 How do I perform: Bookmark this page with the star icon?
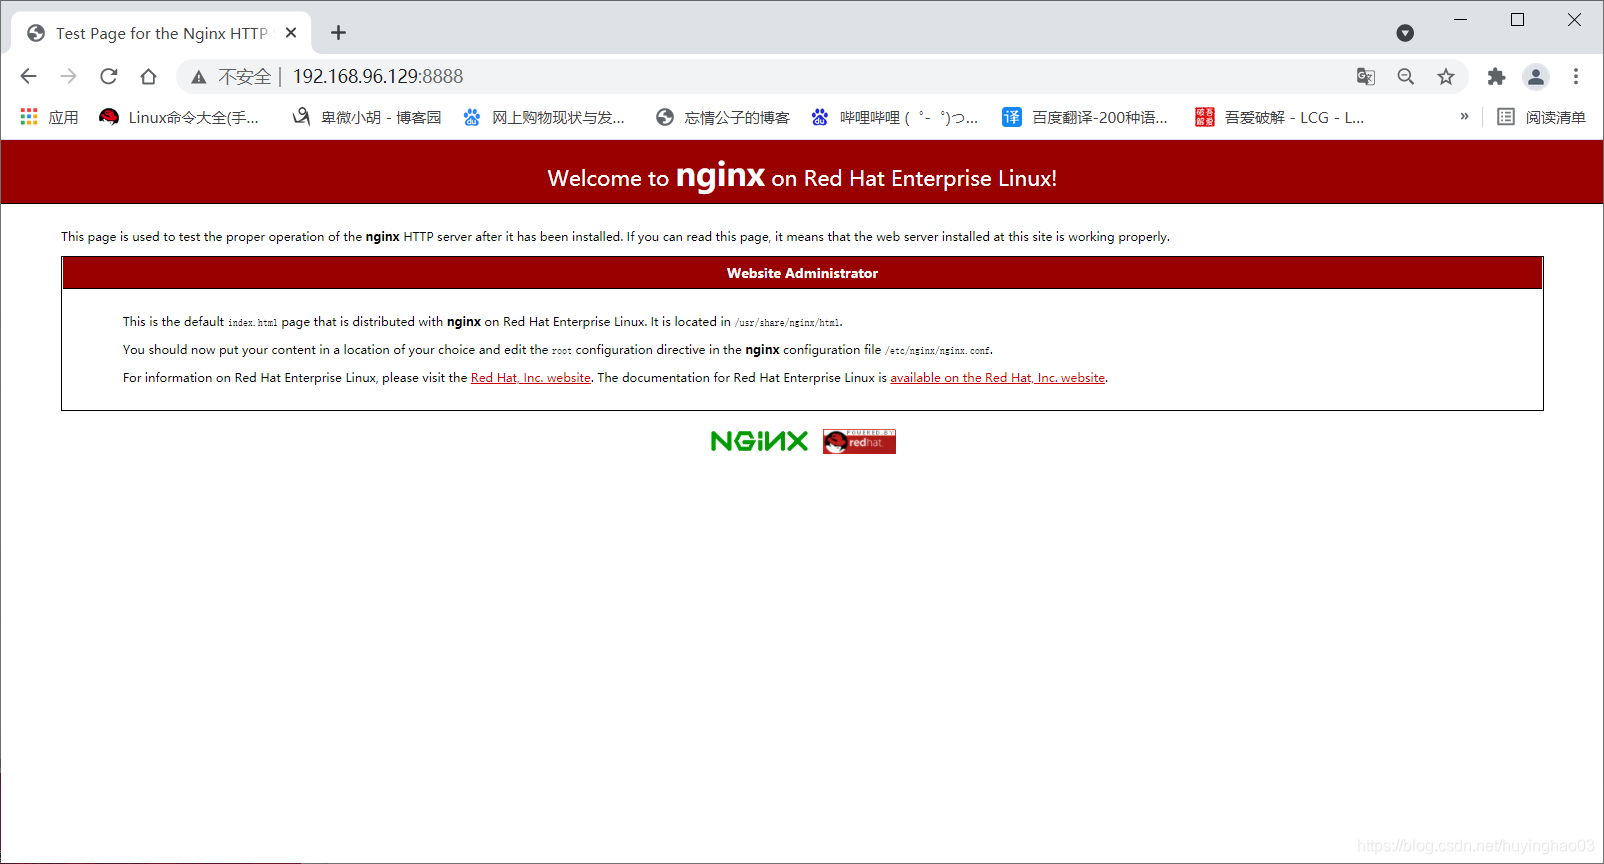[1445, 76]
